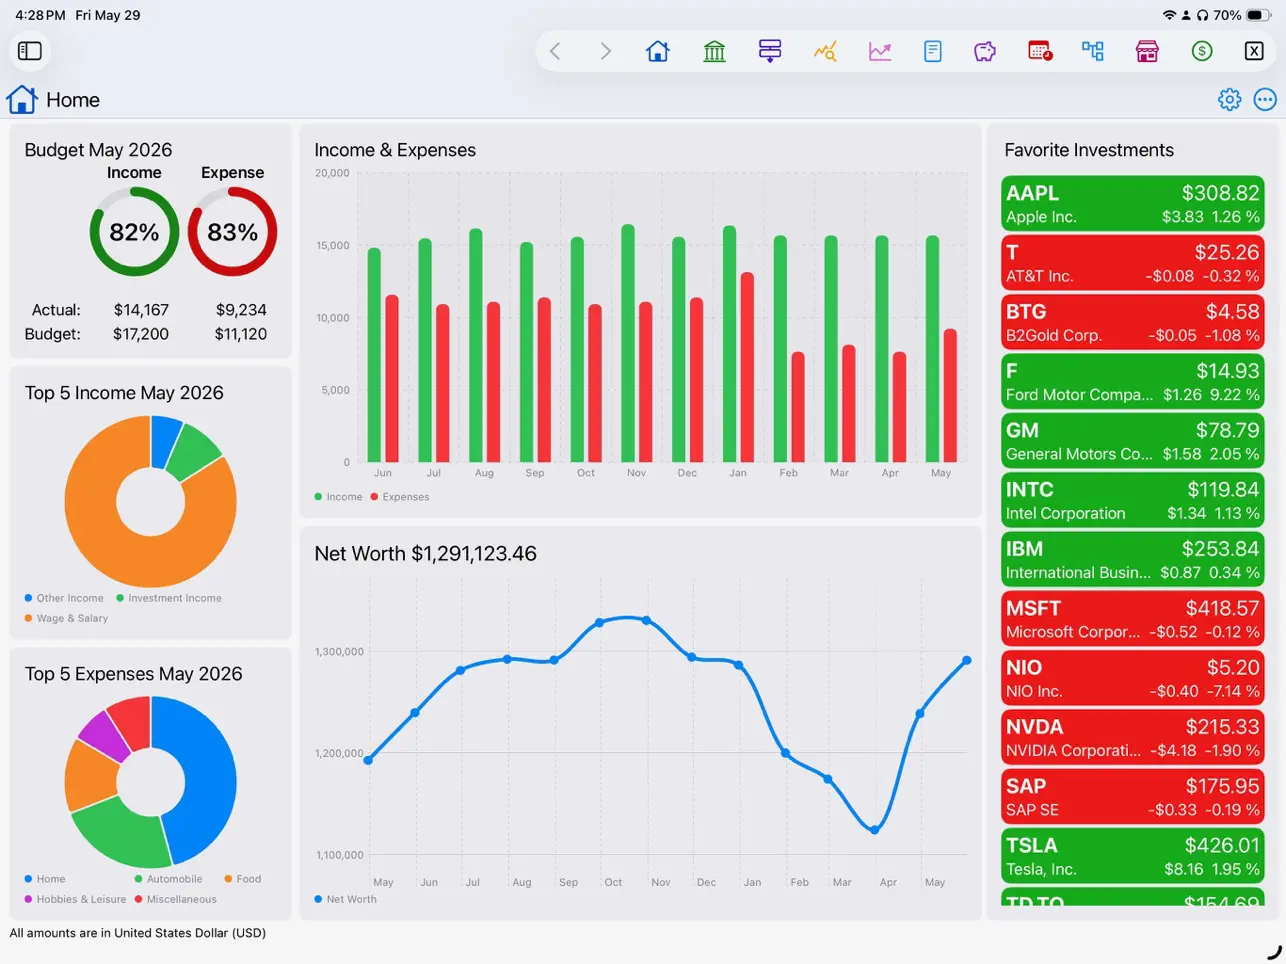This screenshot has height=964, width=1286.
Task: Click the Wage & Salary legend entry
Action: 66,618
